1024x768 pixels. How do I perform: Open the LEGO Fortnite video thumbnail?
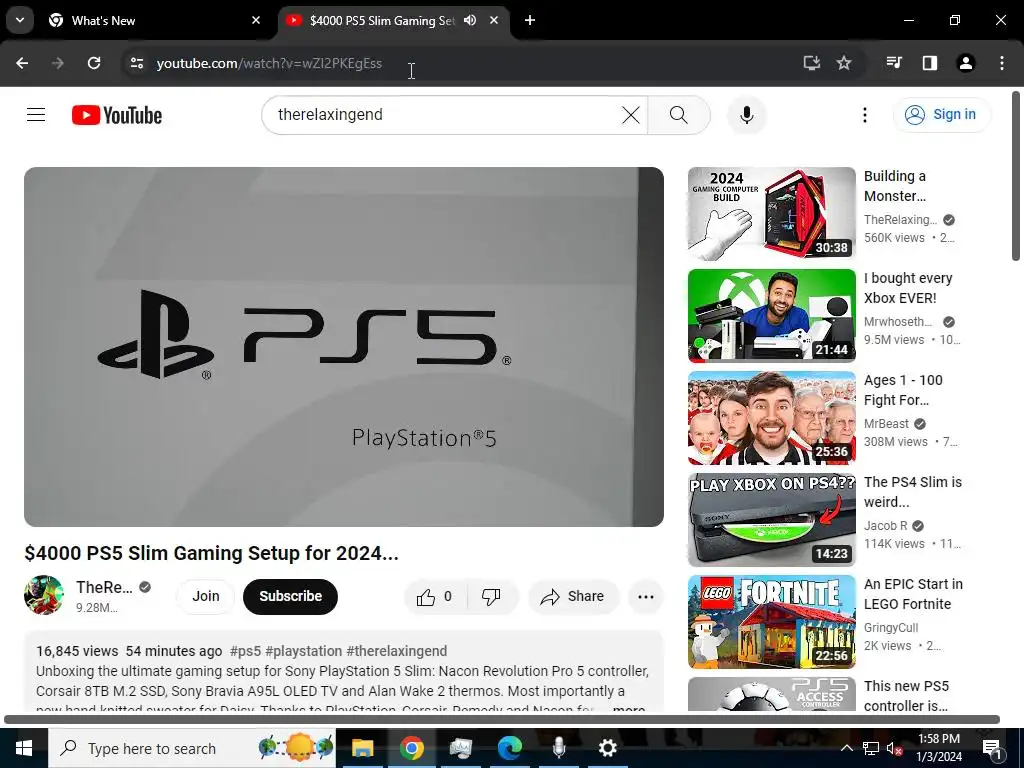tap(771, 621)
